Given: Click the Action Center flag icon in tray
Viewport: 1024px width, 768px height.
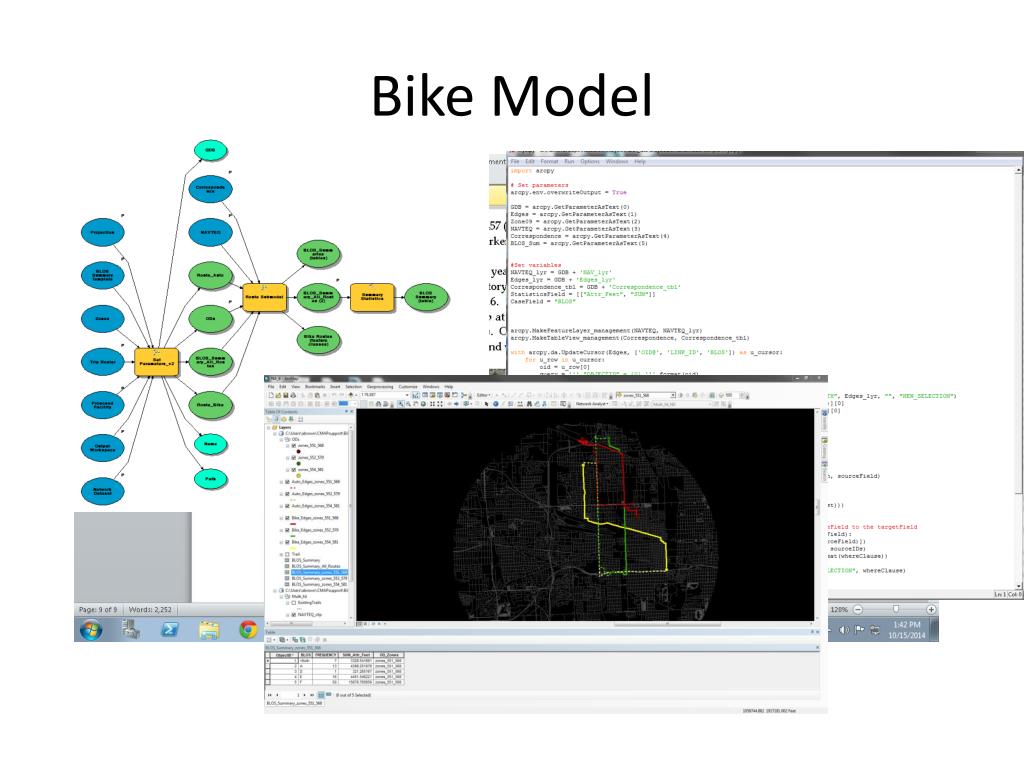Looking at the screenshot, I should click(859, 630).
